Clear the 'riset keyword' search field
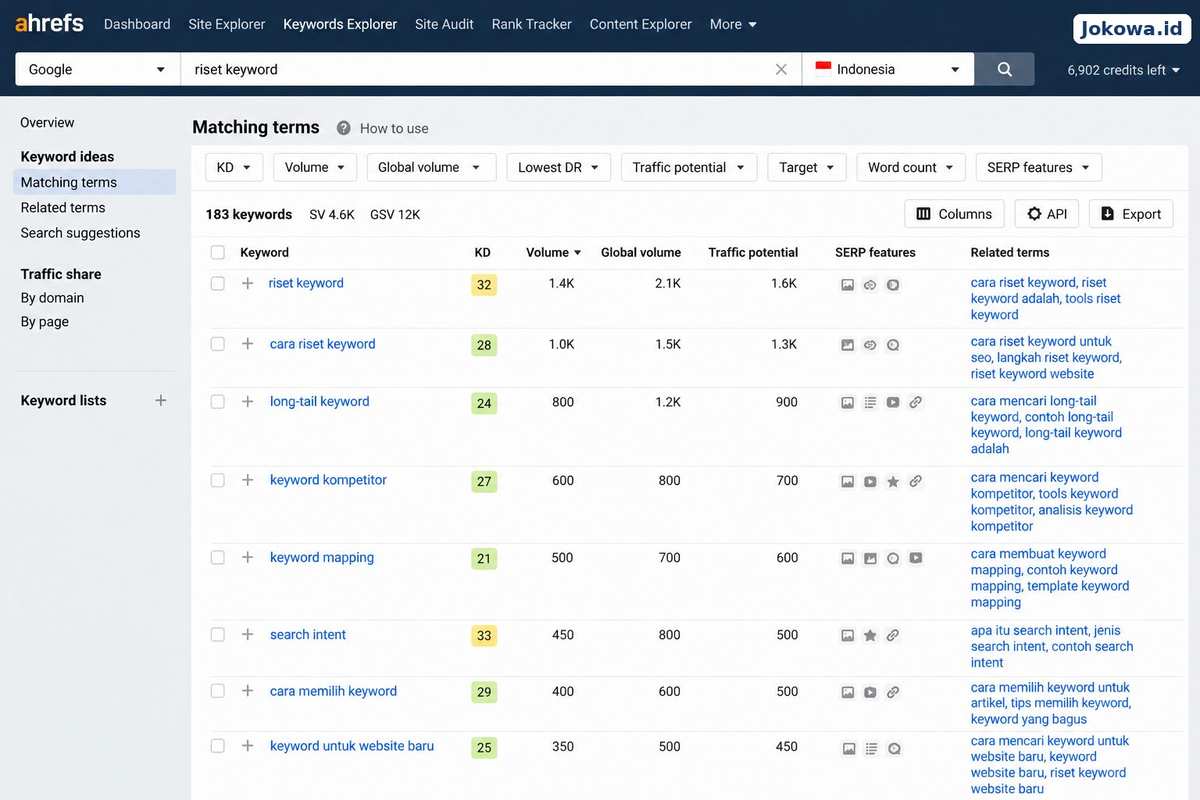This screenshot has height=800, width=1200. point(781,70)
